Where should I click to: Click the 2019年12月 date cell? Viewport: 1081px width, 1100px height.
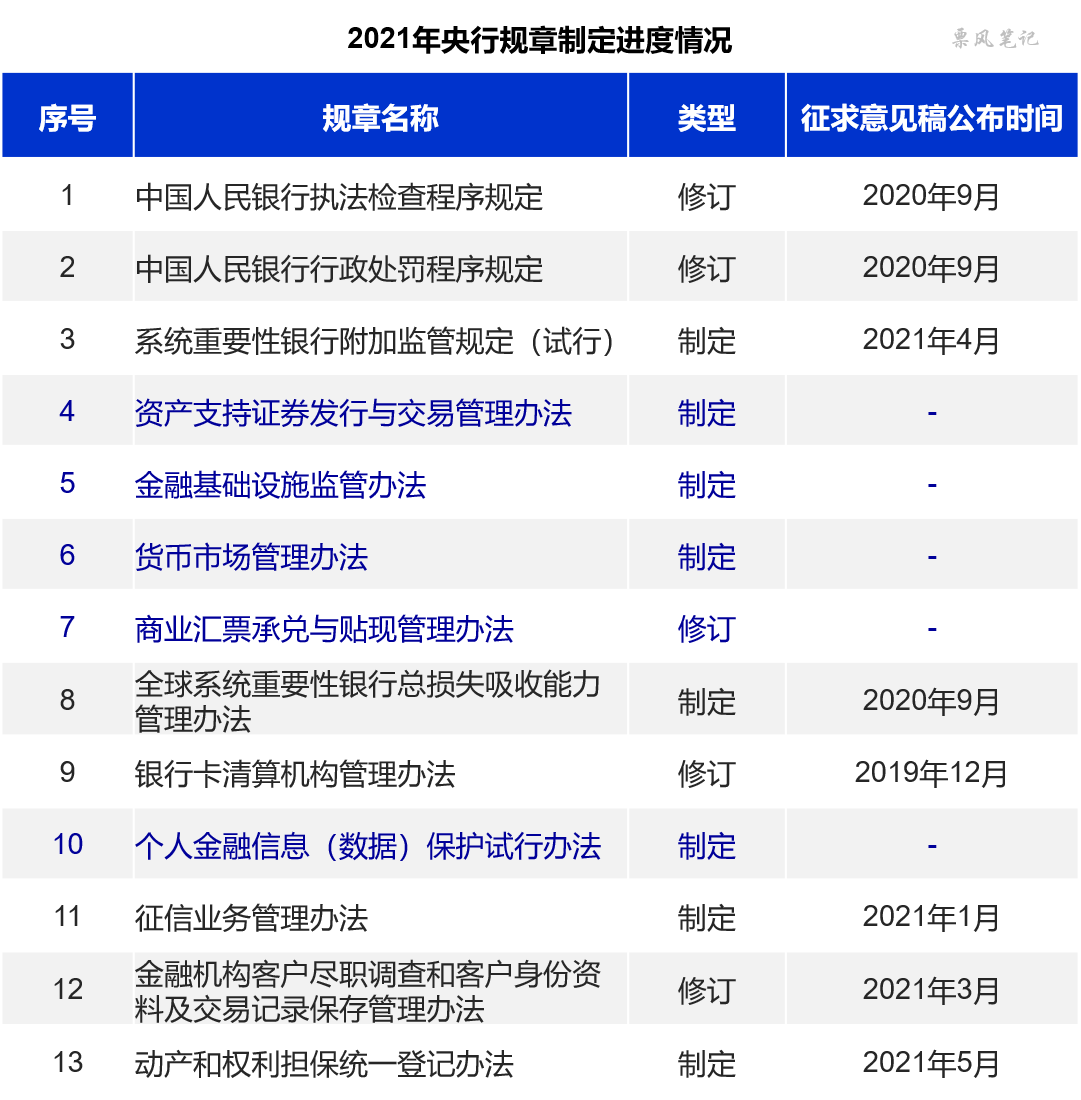[x=932, y=772]
